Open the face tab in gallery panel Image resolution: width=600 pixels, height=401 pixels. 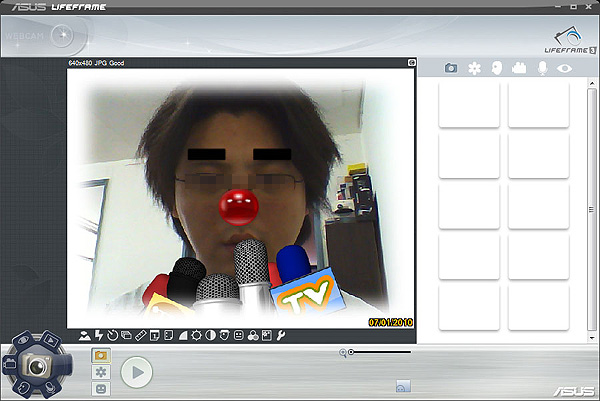[497, 68]
